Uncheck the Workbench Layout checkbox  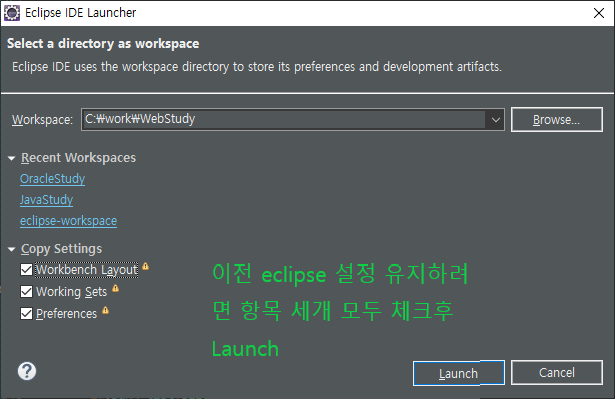point(26,270)
